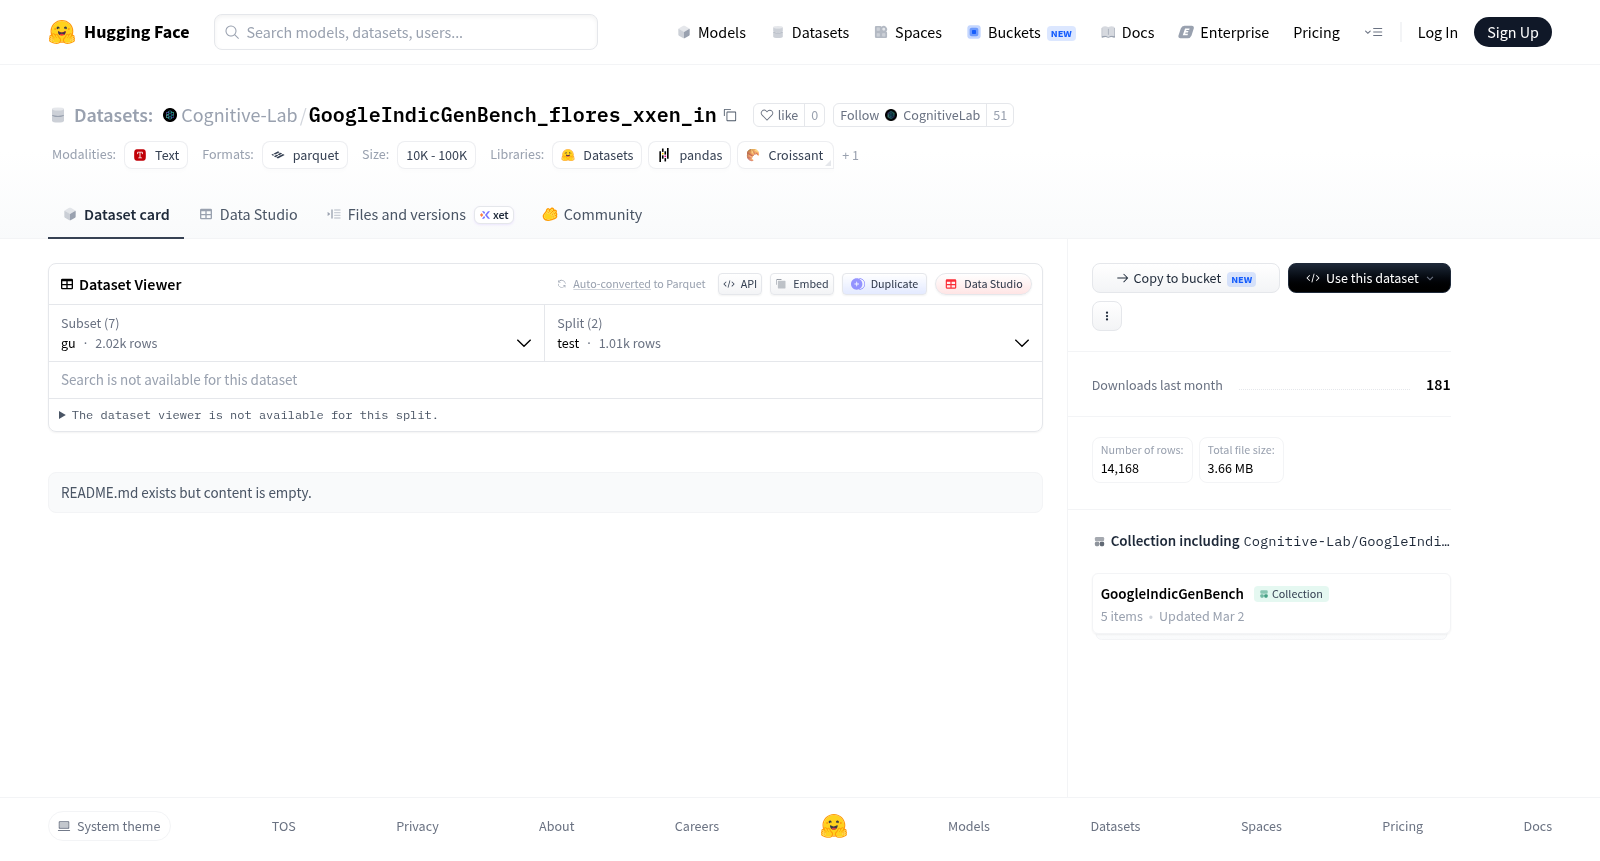Viewport: 1600px width, 861px height.
Task: Like this dataset
Action: pyautogui.click(x=779, y=115)
